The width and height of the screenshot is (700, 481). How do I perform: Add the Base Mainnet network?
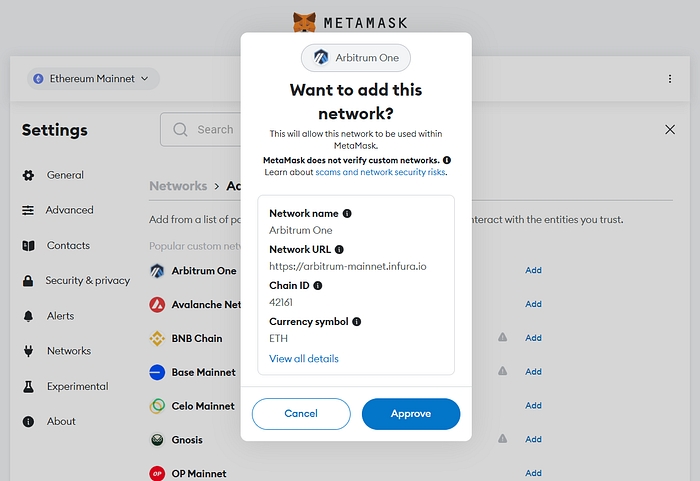click(533, 372)
